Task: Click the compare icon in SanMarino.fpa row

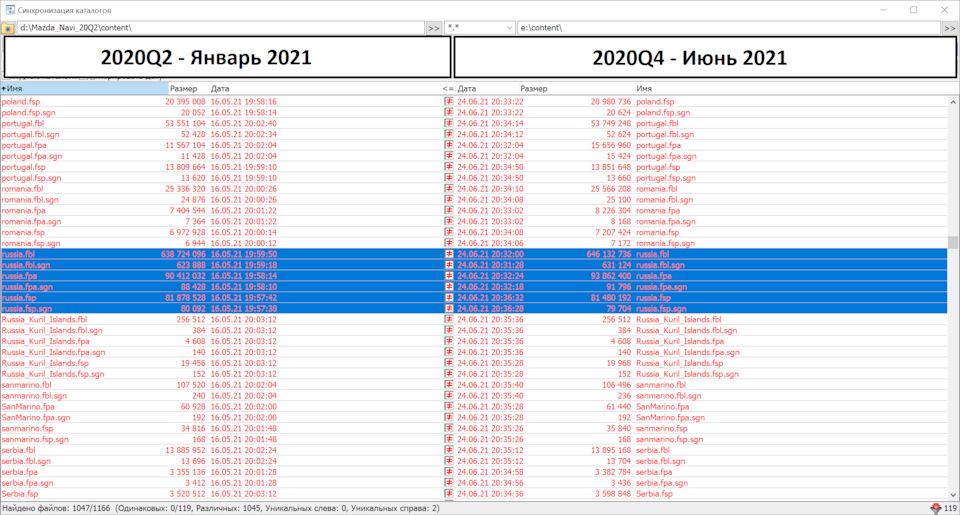Action: coord(449,407)
